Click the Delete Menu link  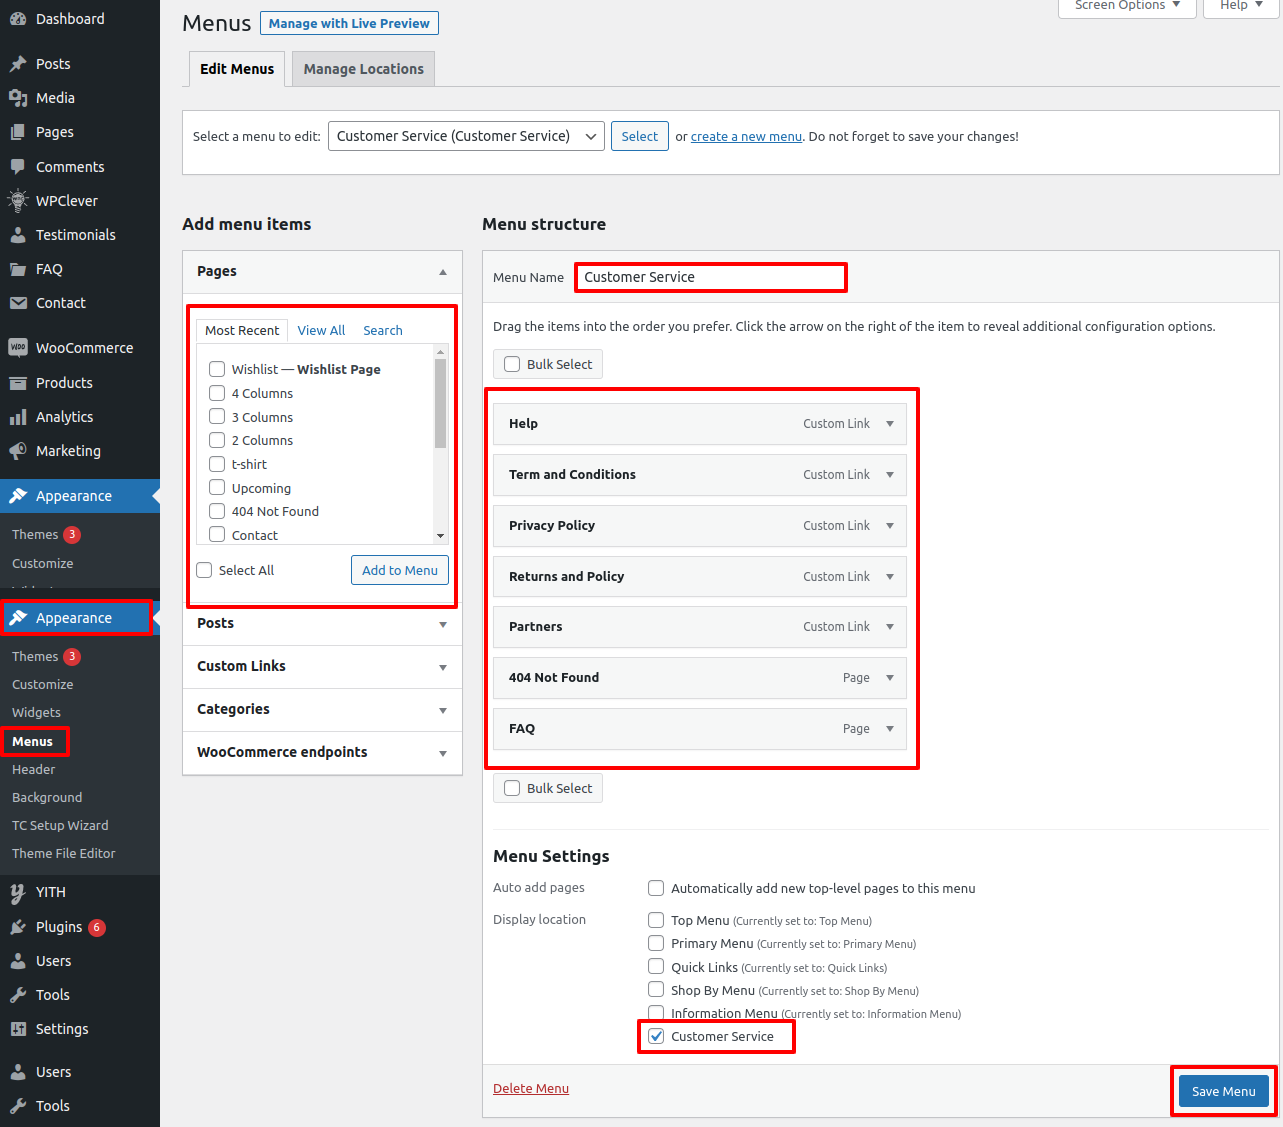click(x=531, y=1089)
